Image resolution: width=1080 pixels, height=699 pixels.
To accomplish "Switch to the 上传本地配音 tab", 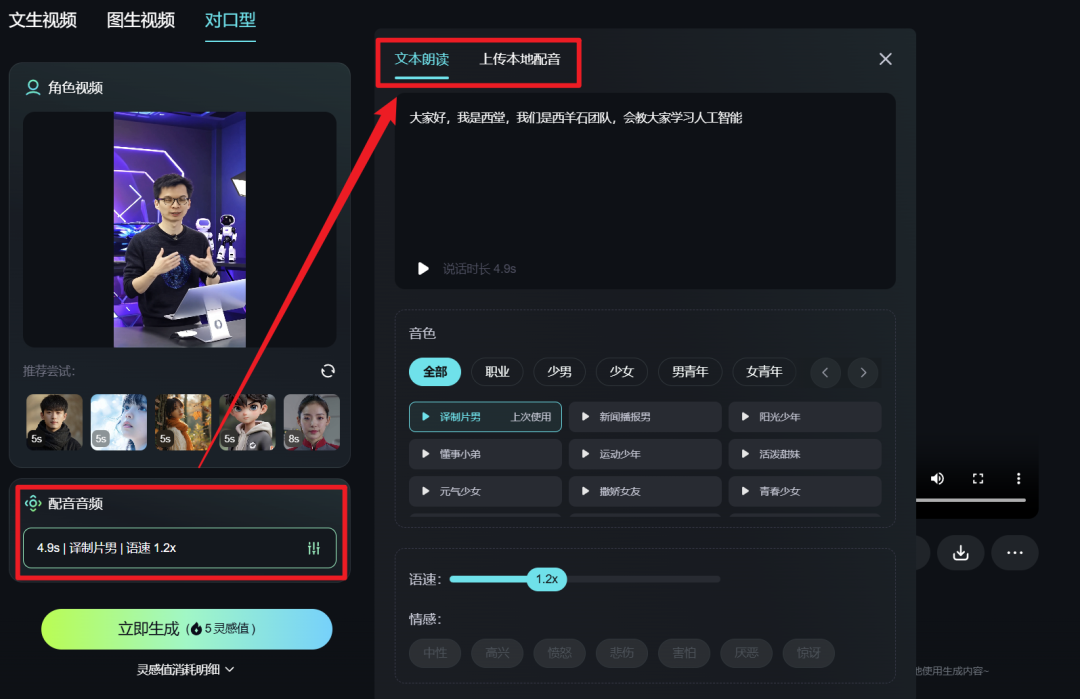I will tap(520, 59).
